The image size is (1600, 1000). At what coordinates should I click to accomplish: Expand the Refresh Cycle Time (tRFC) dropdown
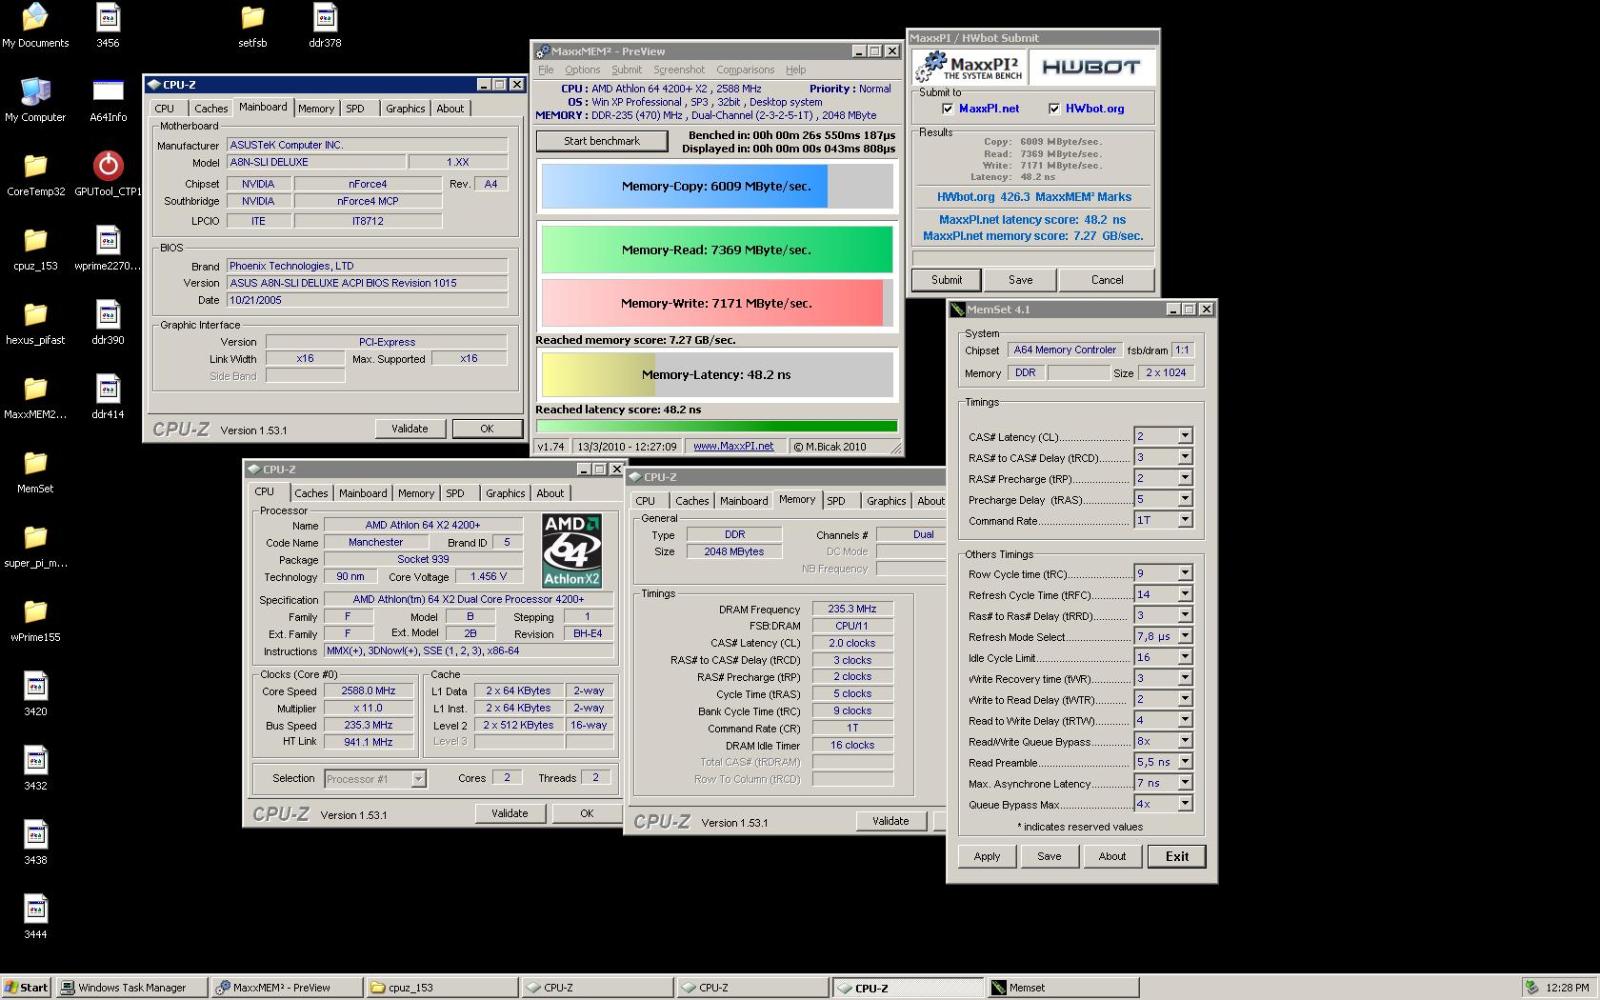(x=1185, y=594)
